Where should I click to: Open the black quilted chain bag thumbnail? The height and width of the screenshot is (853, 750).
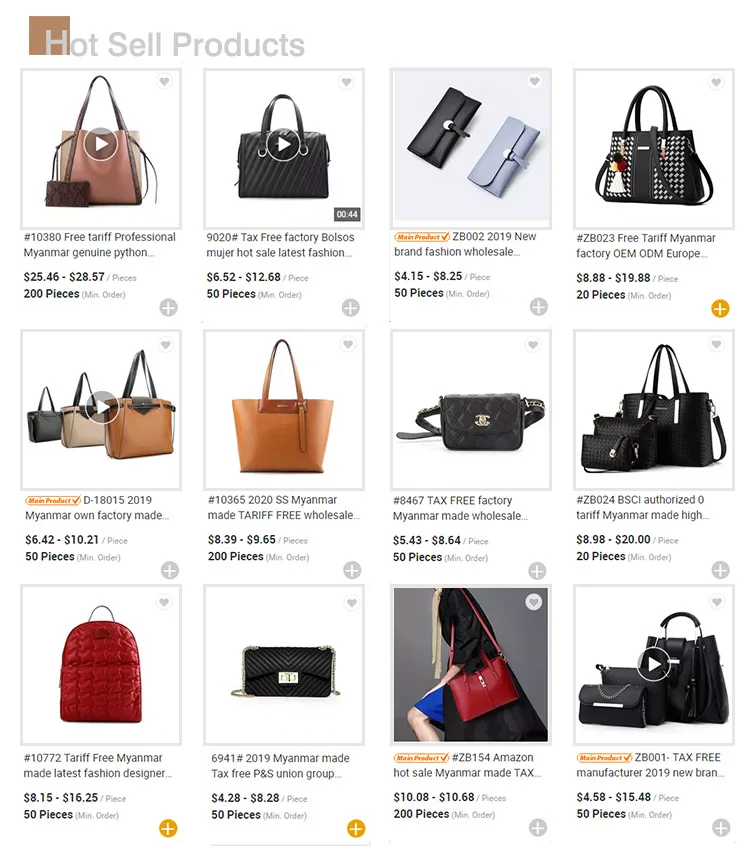tap(283, 665)
